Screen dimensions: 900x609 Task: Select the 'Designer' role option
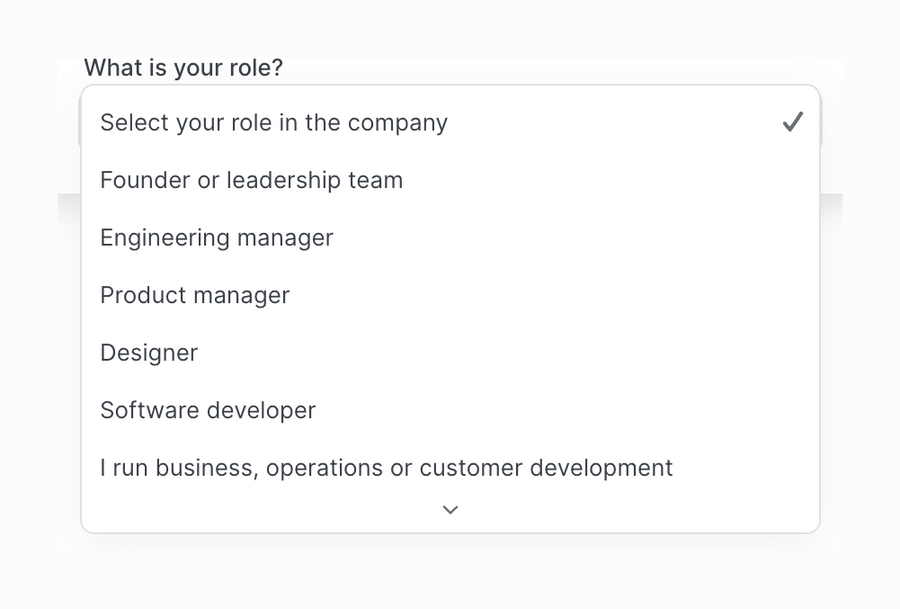click(149, 353)
